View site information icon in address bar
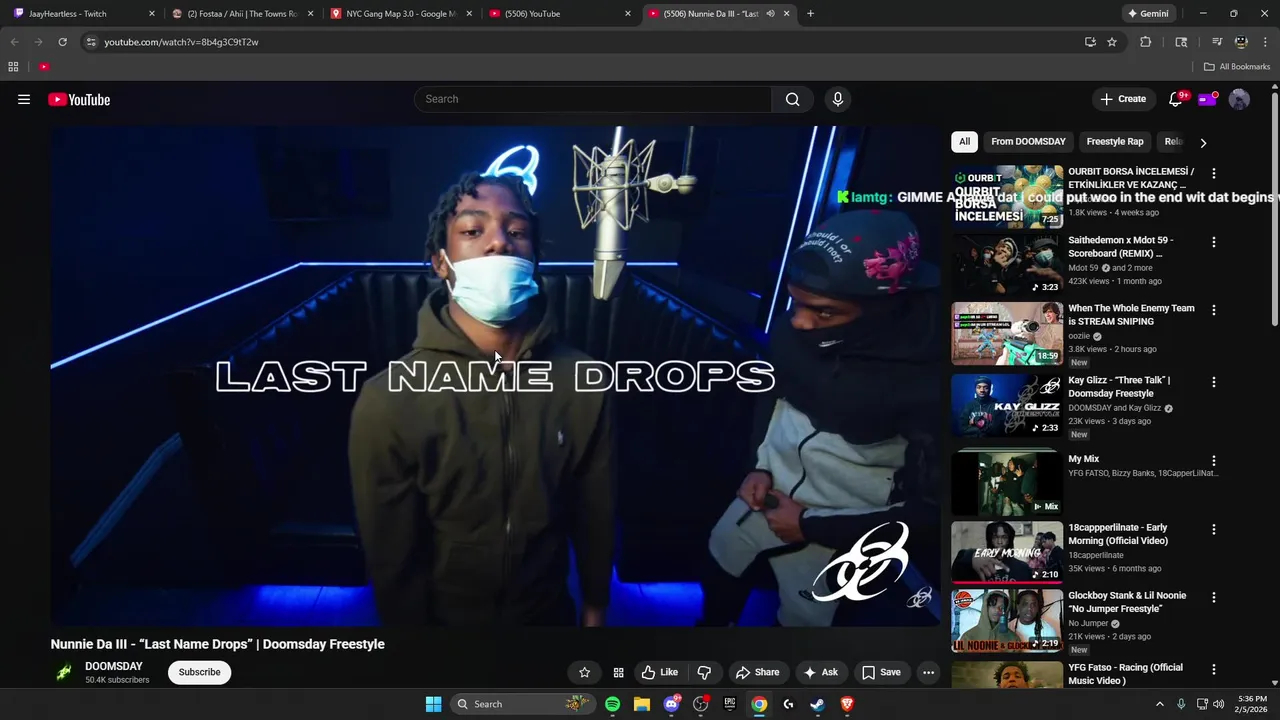 click(91, 42)
